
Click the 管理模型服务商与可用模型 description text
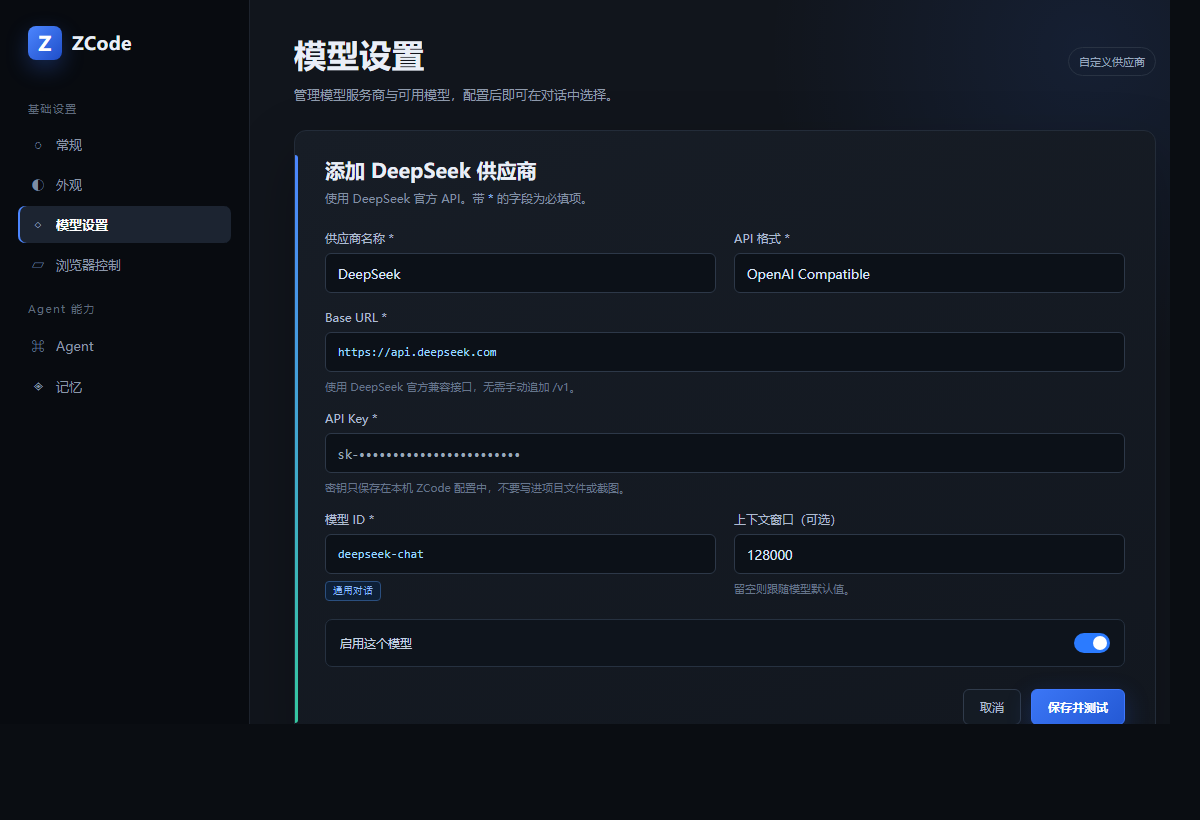(x=453, y=96)
